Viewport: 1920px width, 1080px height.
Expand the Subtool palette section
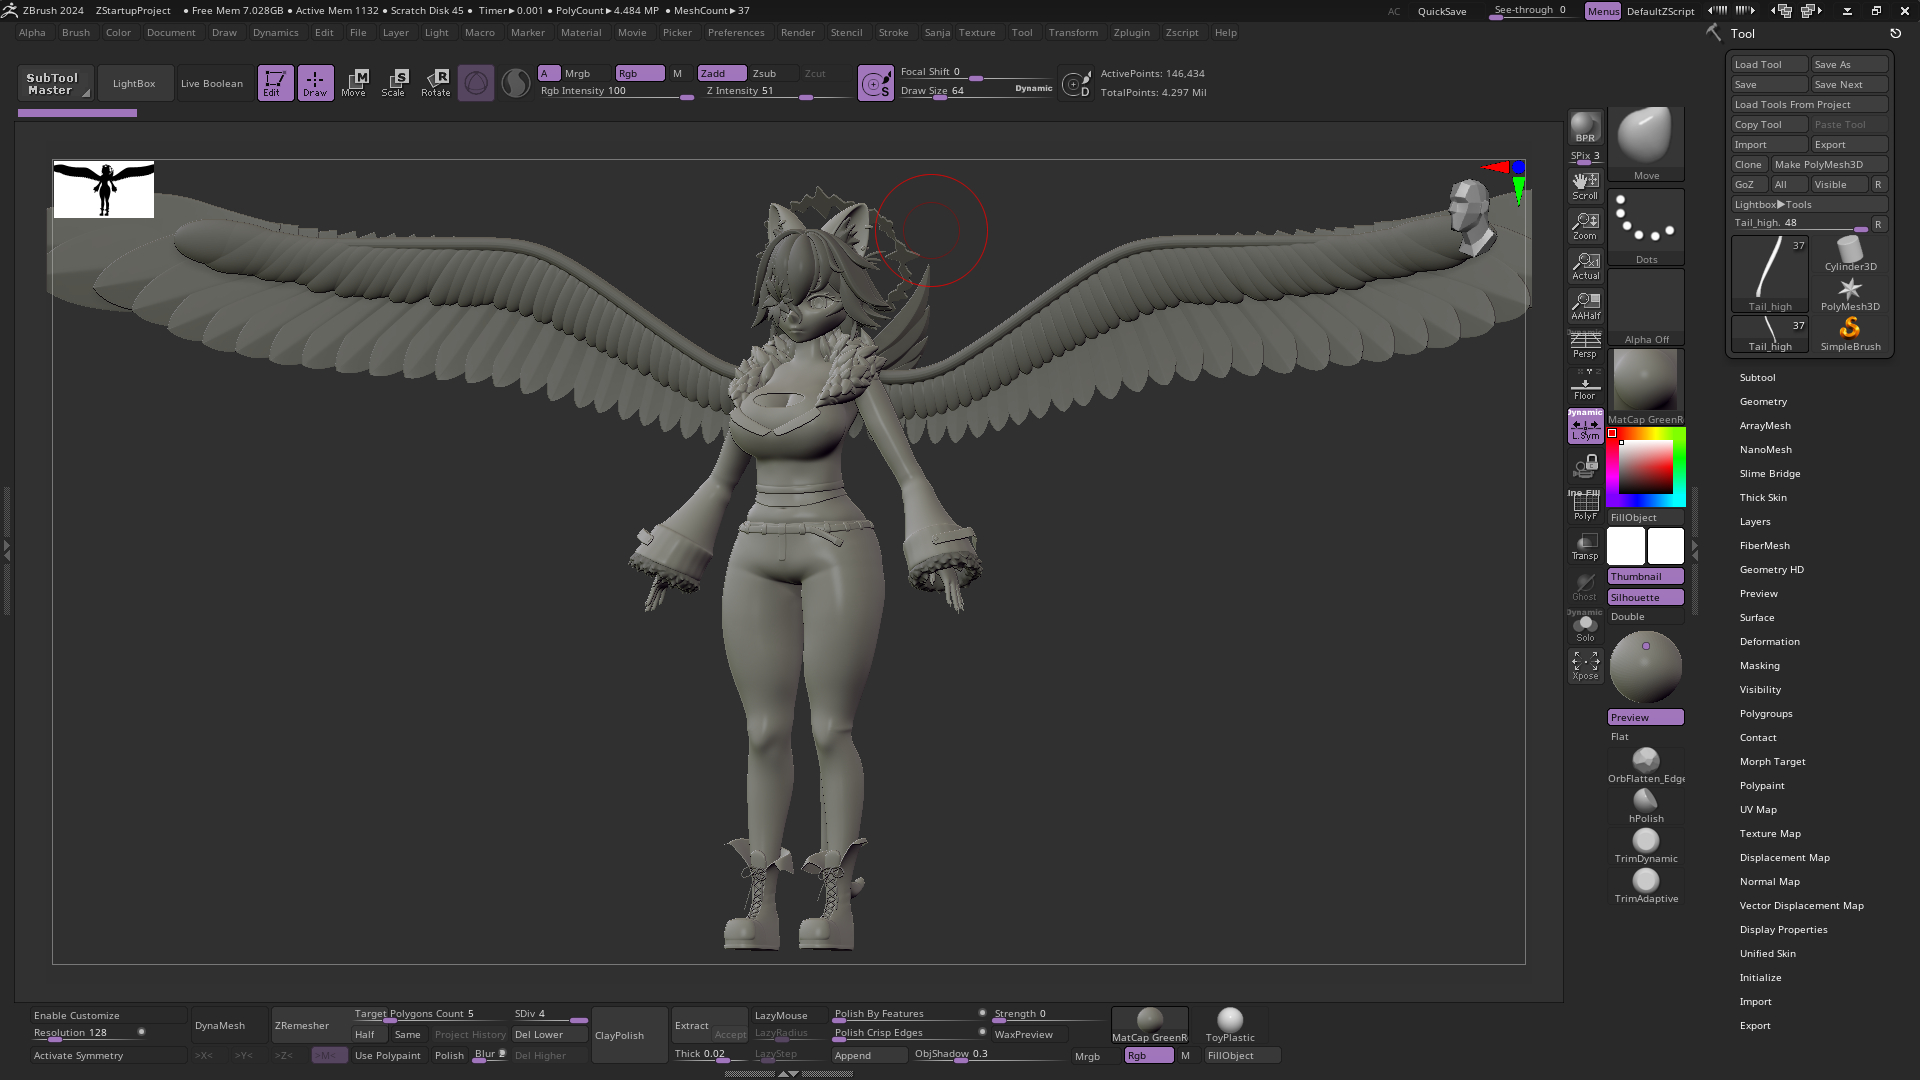(1757, 377)
